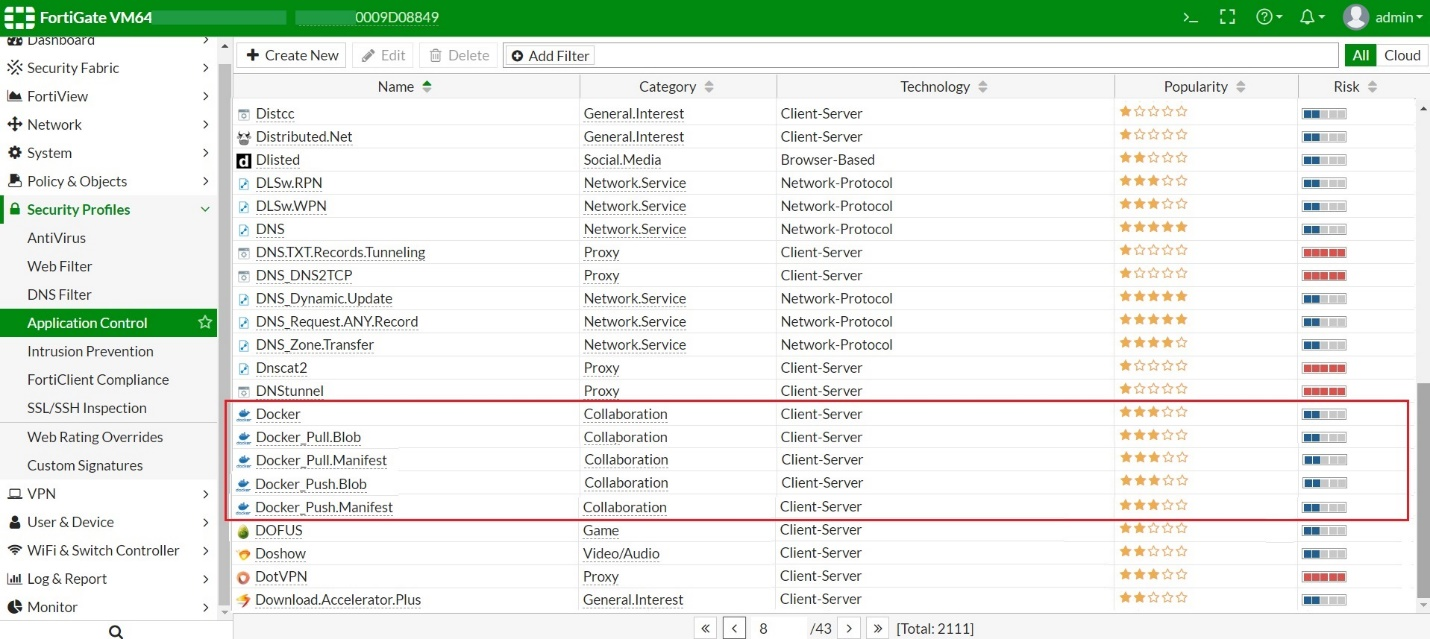Sort by Name column arrow
1430x639 pixels.
coord(427,87)
